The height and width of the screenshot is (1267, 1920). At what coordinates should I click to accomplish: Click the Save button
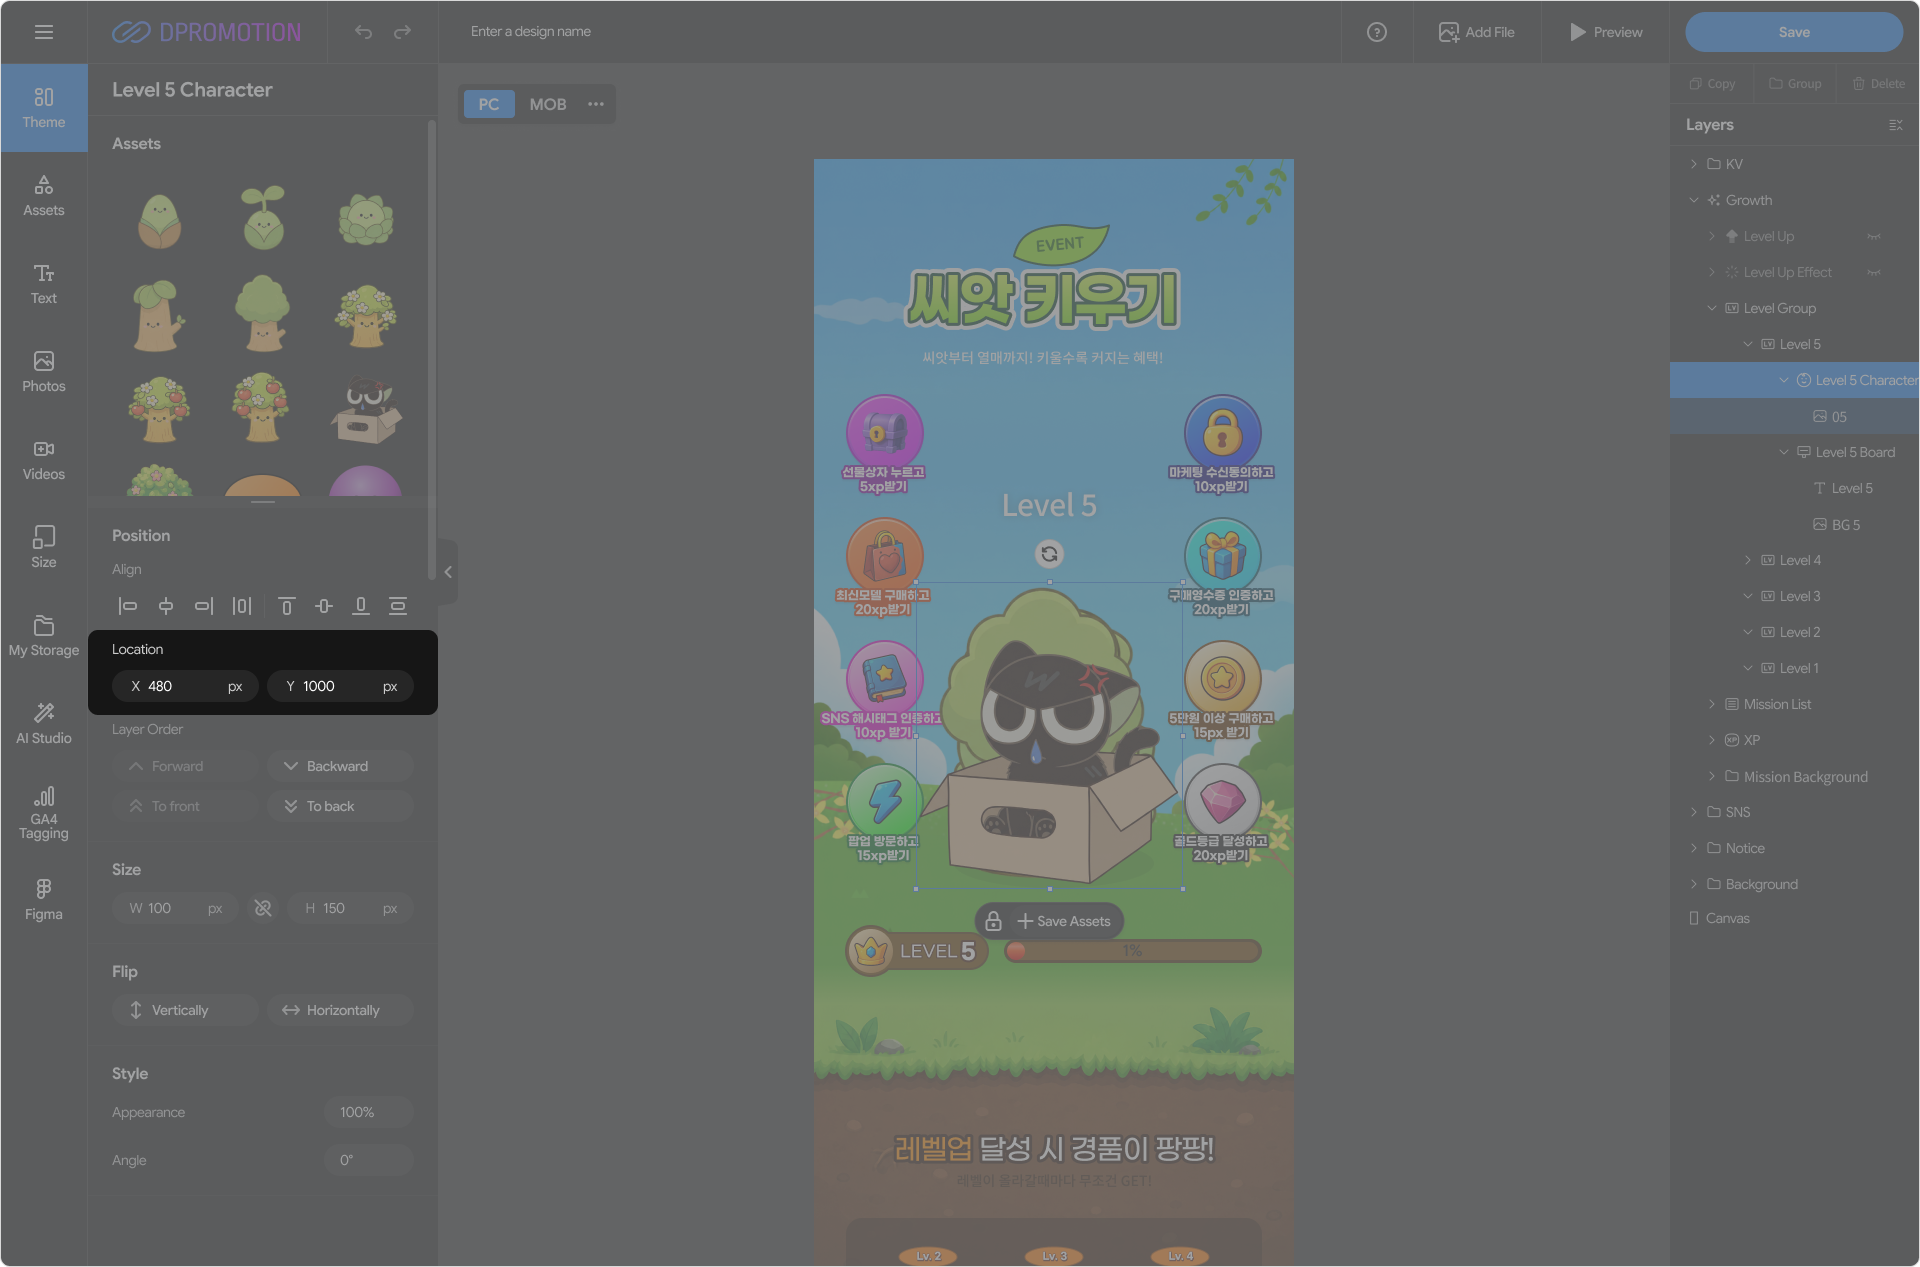(x=1794, y=32)
